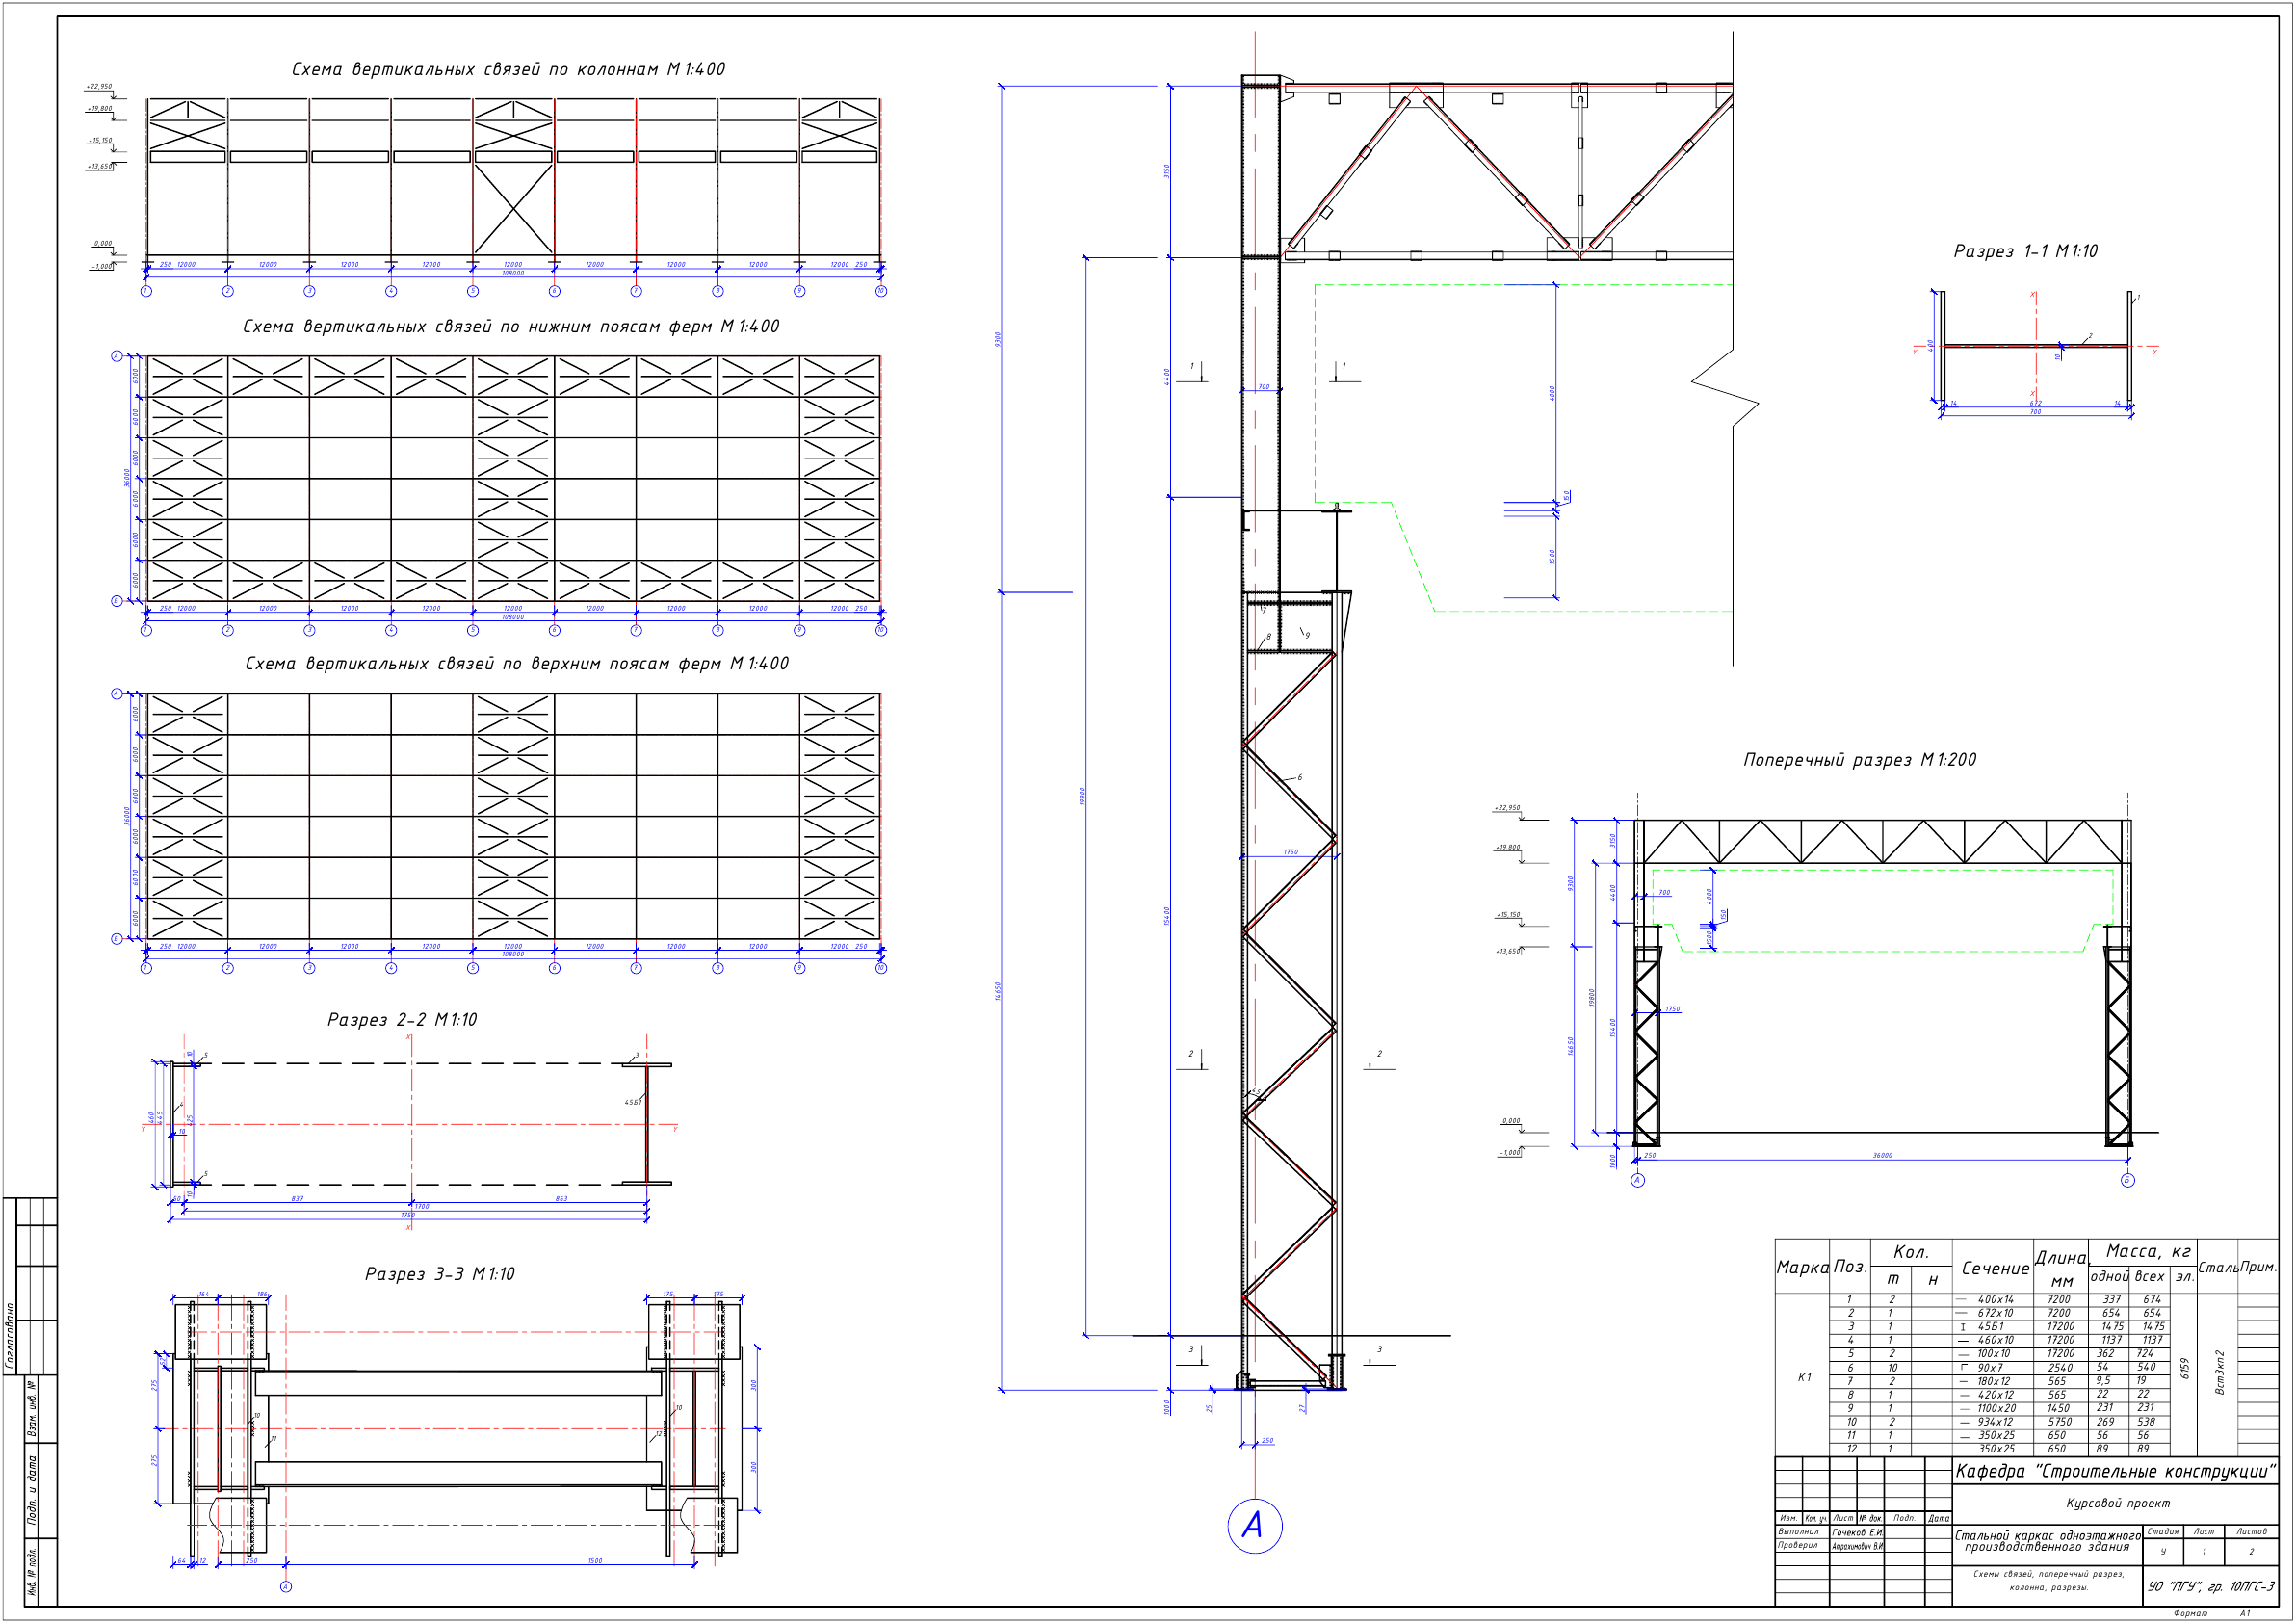
Task: Click length value '5750' in the table
Action: tap(2061, 1422)
